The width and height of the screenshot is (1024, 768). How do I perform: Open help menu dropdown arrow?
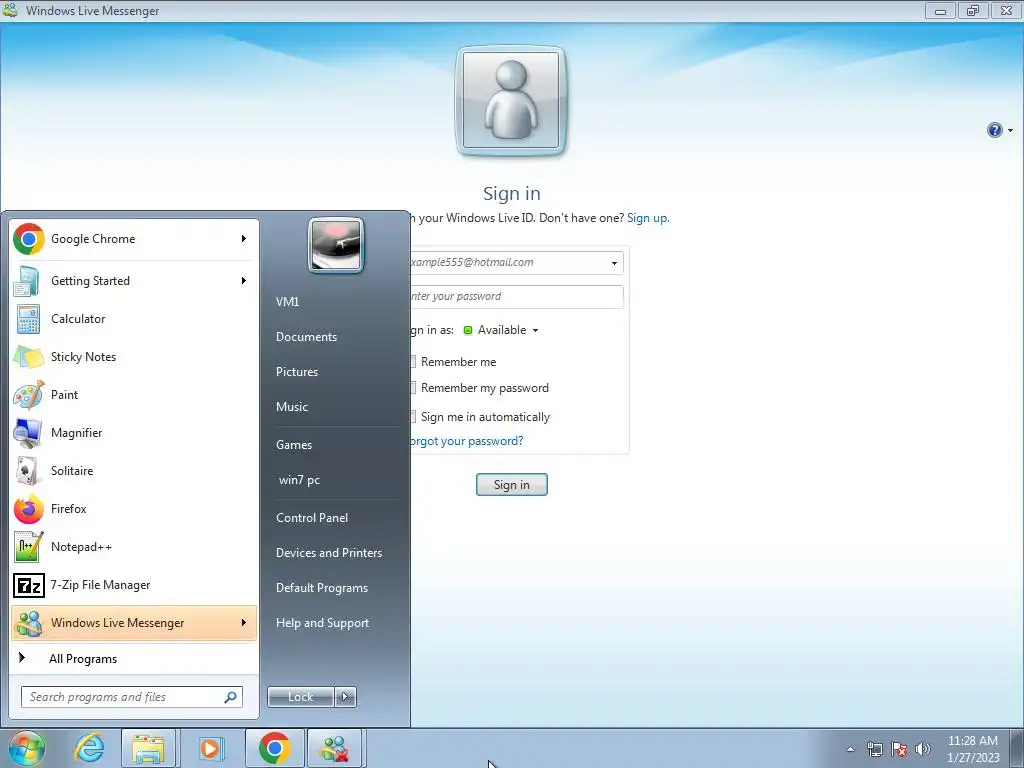coord(1010,131)
